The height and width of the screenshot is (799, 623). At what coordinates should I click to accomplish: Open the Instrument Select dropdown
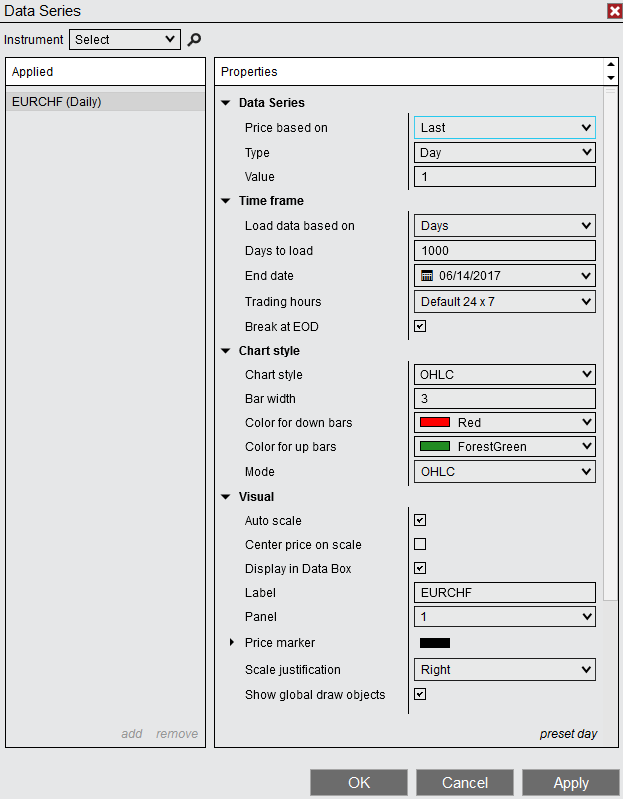coord(125,40)
